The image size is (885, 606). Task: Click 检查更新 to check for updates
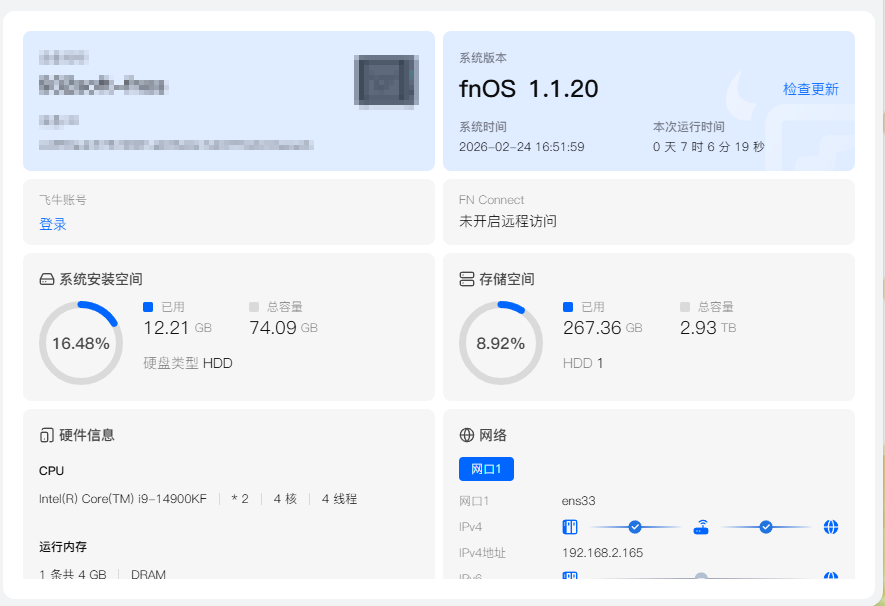(x=811, y=89)
